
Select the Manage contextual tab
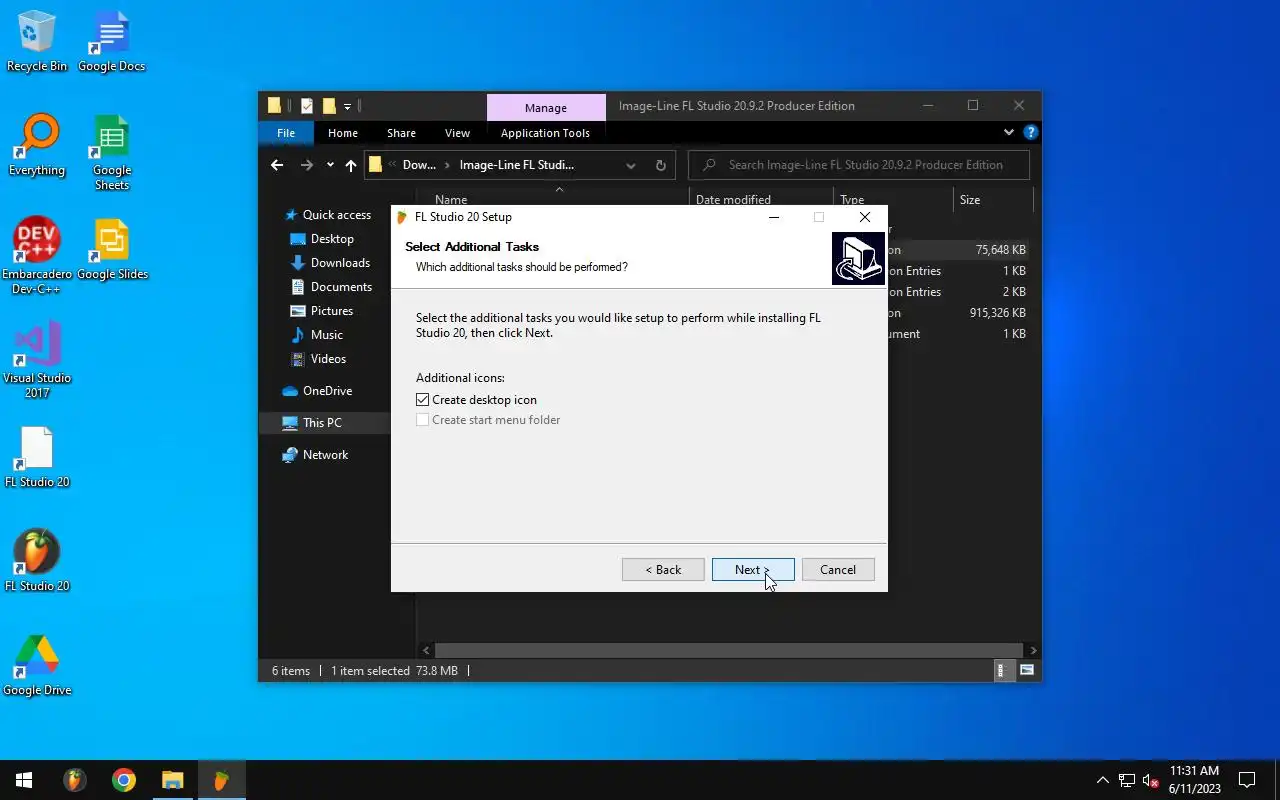[546, 107]
